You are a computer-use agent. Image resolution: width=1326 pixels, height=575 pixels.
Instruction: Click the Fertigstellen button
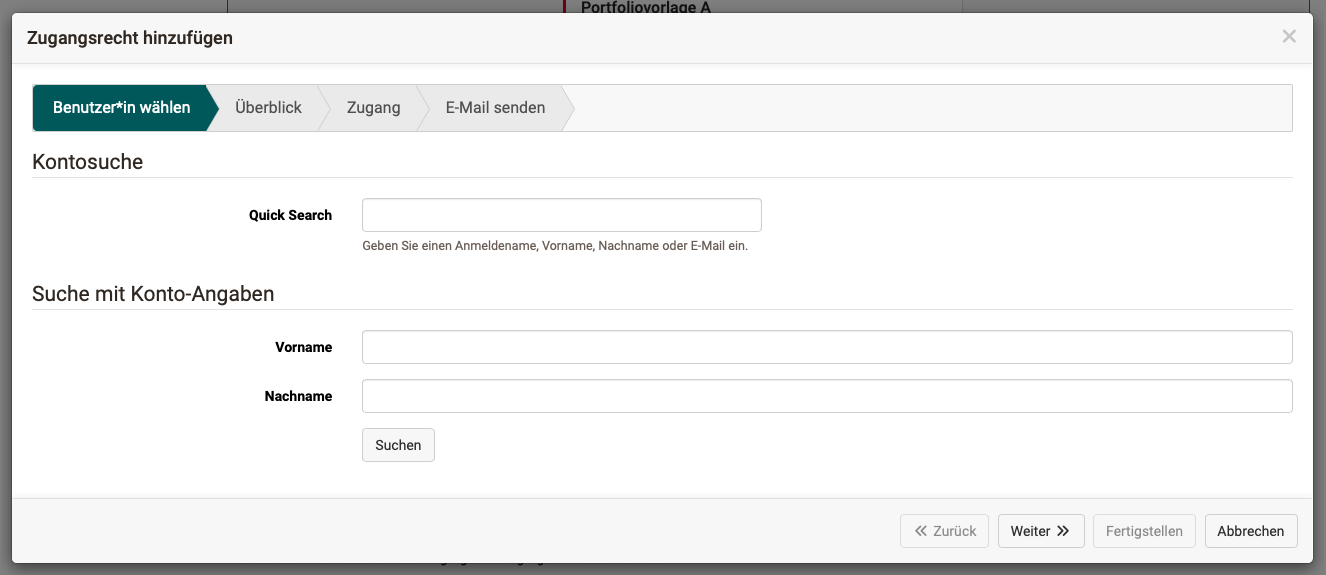(1143, 531)
